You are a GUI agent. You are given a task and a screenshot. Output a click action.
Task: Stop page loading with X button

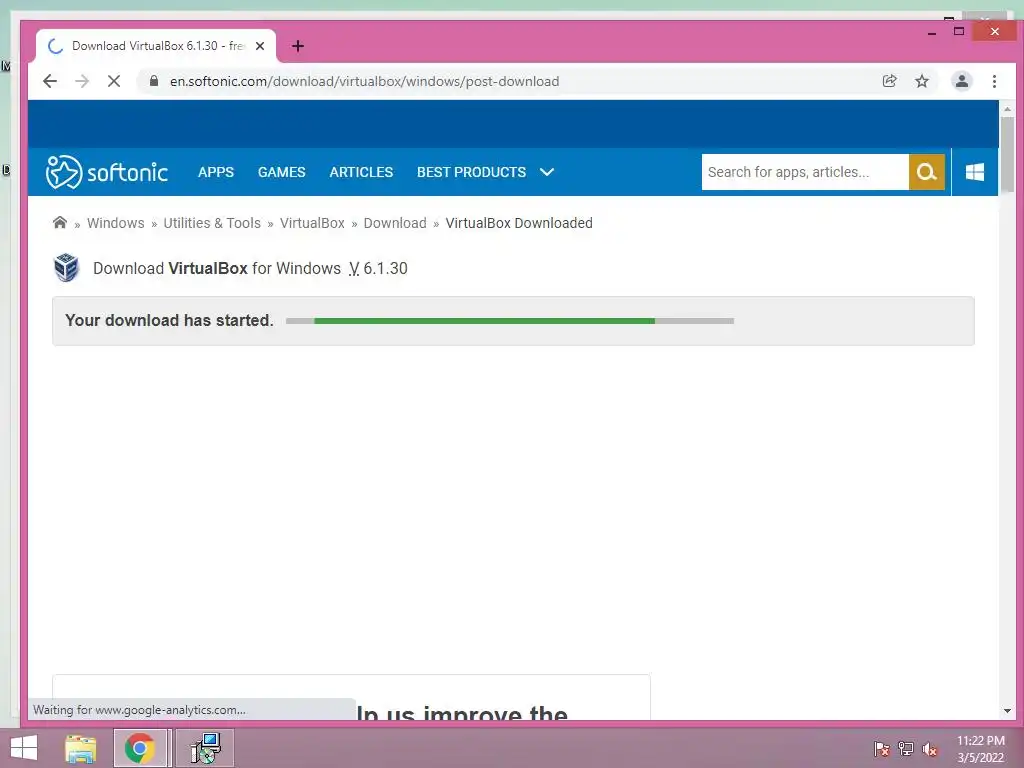[114, 81]
